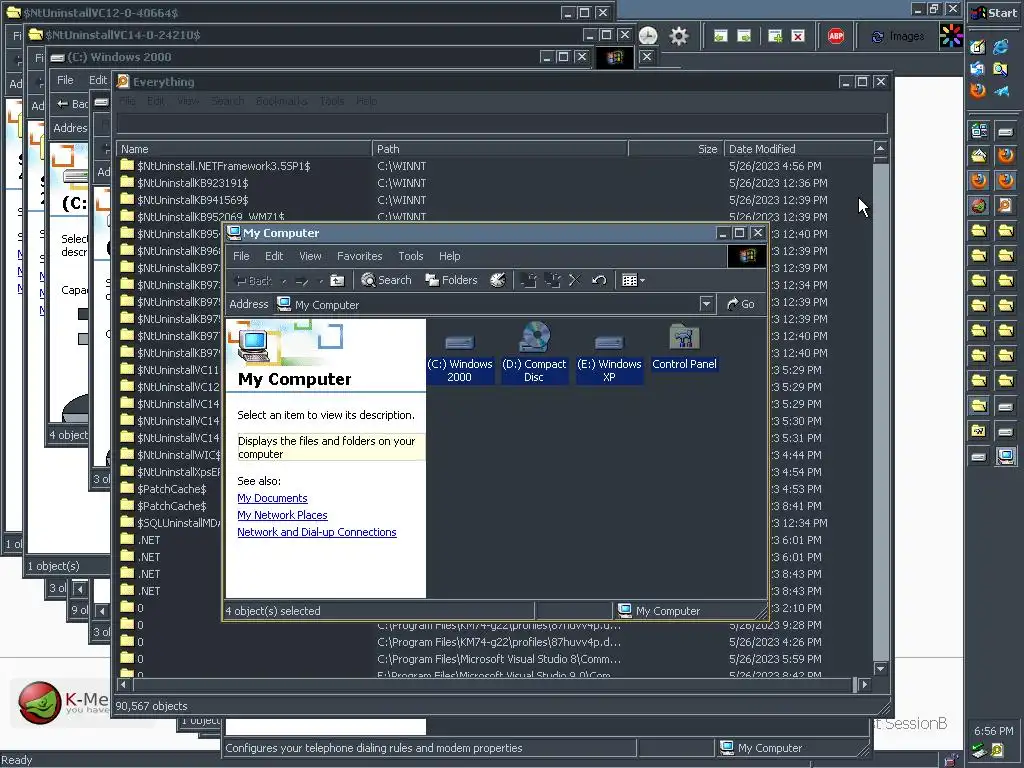Open the (D:) Compact Disc drive icon
The image size is (1024, 768).
[534, 353]
